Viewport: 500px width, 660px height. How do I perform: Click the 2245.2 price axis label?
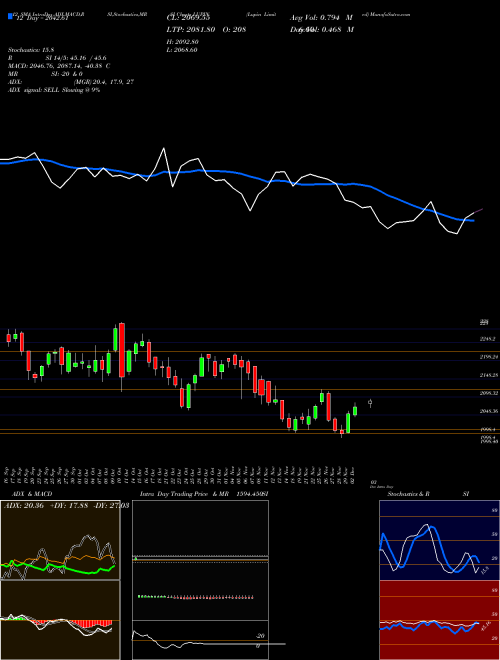point(489,339)
